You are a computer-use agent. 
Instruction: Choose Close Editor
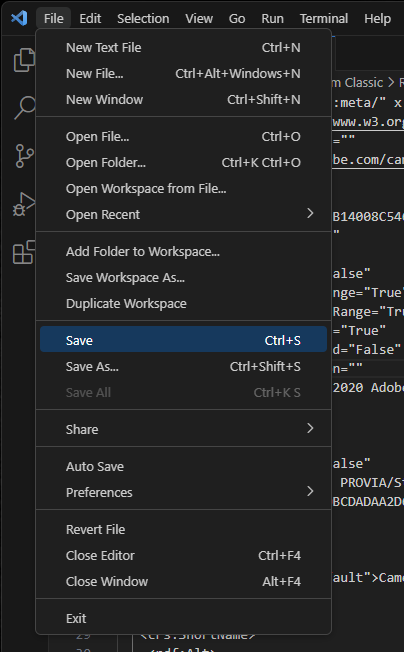(183, 556)
